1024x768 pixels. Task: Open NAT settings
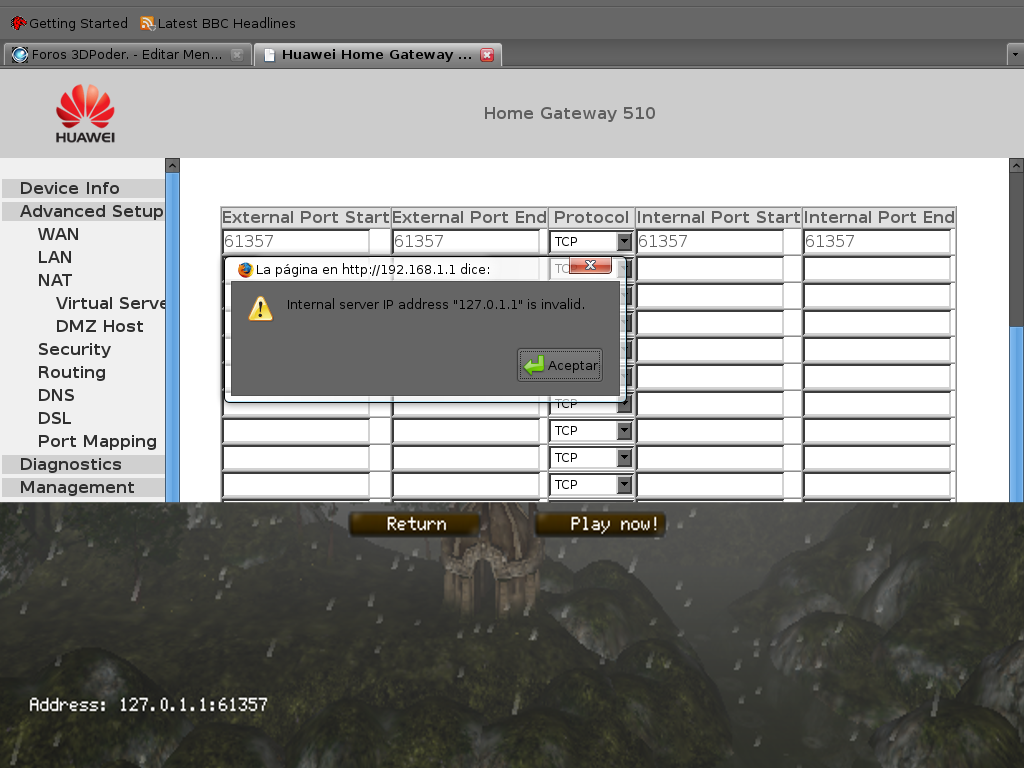55,280
